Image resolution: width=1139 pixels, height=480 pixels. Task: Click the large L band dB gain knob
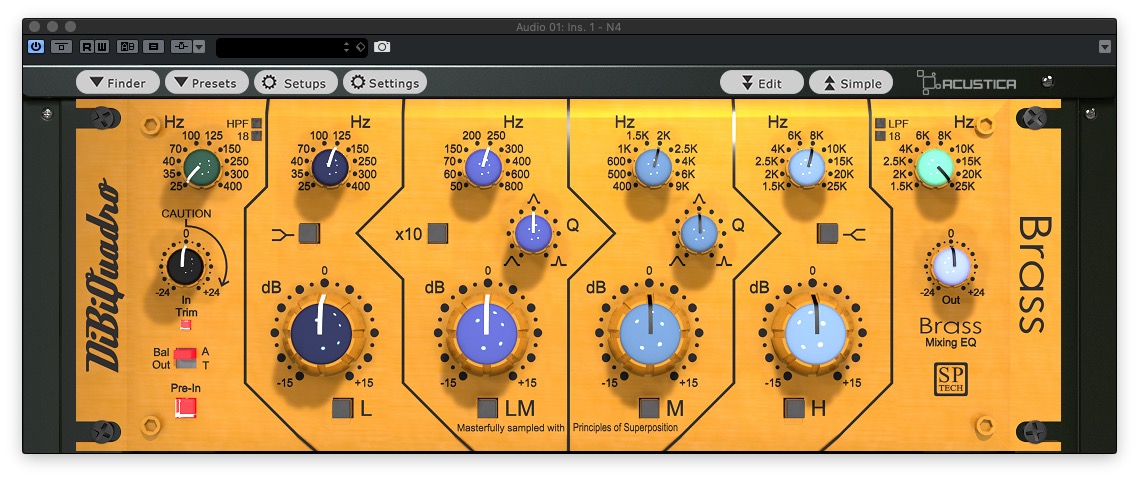click(322, 334)
